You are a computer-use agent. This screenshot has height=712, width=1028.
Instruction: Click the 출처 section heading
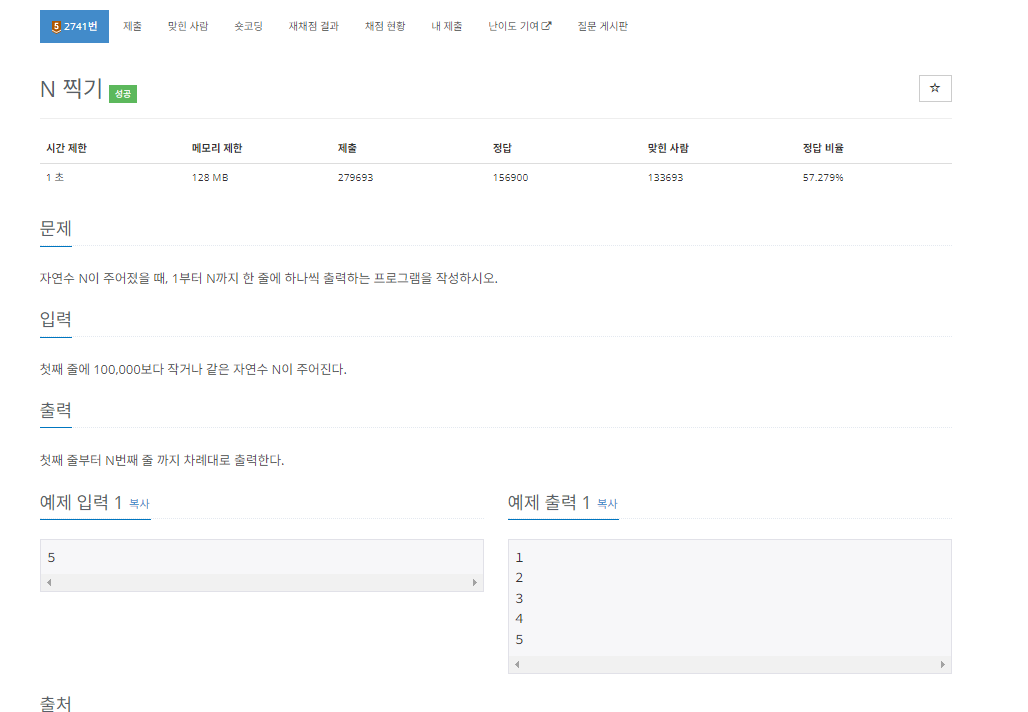point(56,703)
